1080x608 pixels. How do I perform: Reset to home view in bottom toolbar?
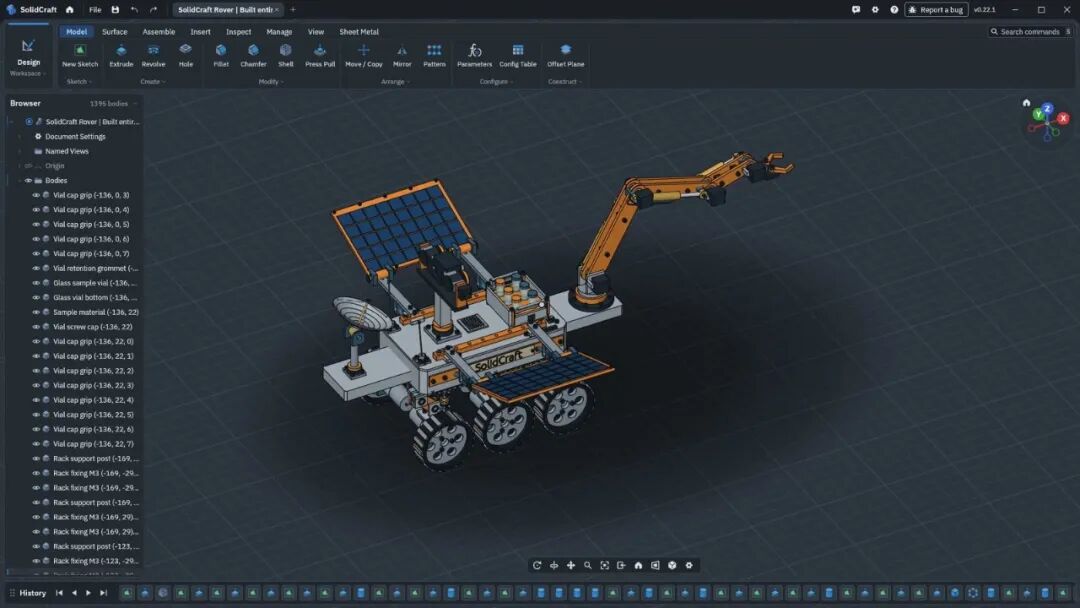pyautogui.click(x=638, y=565)
